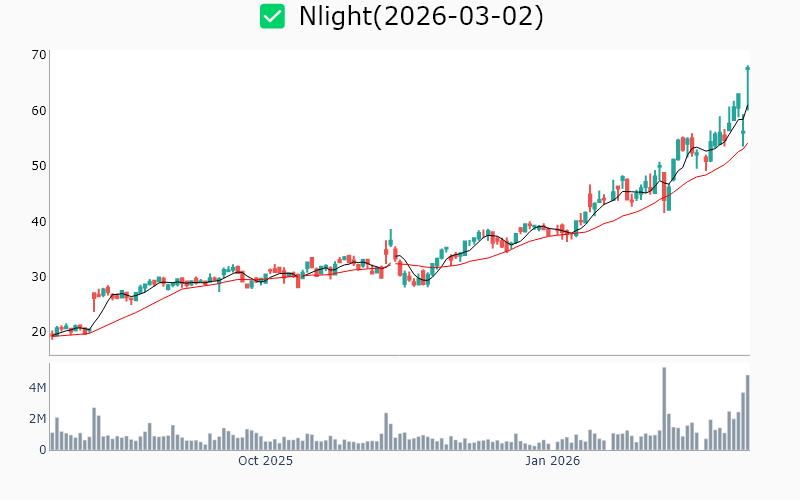Click the first candlestick at far left
800x500 pixels.
pos(52,335)
